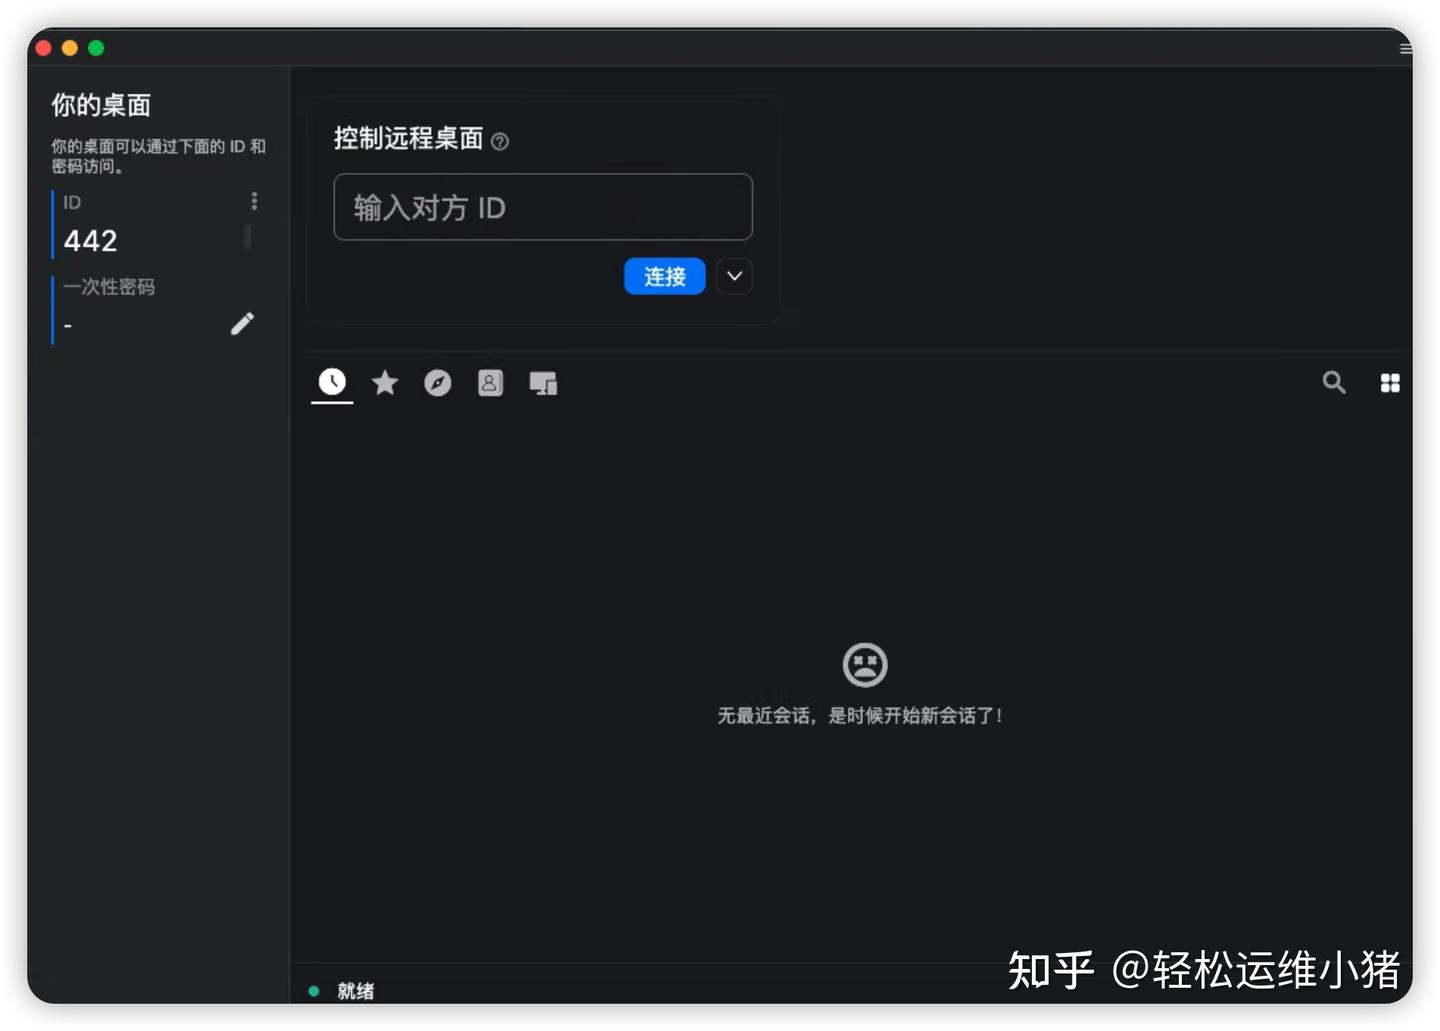
Task: Open the ID options three-dot menu
Action: point(254,201)
